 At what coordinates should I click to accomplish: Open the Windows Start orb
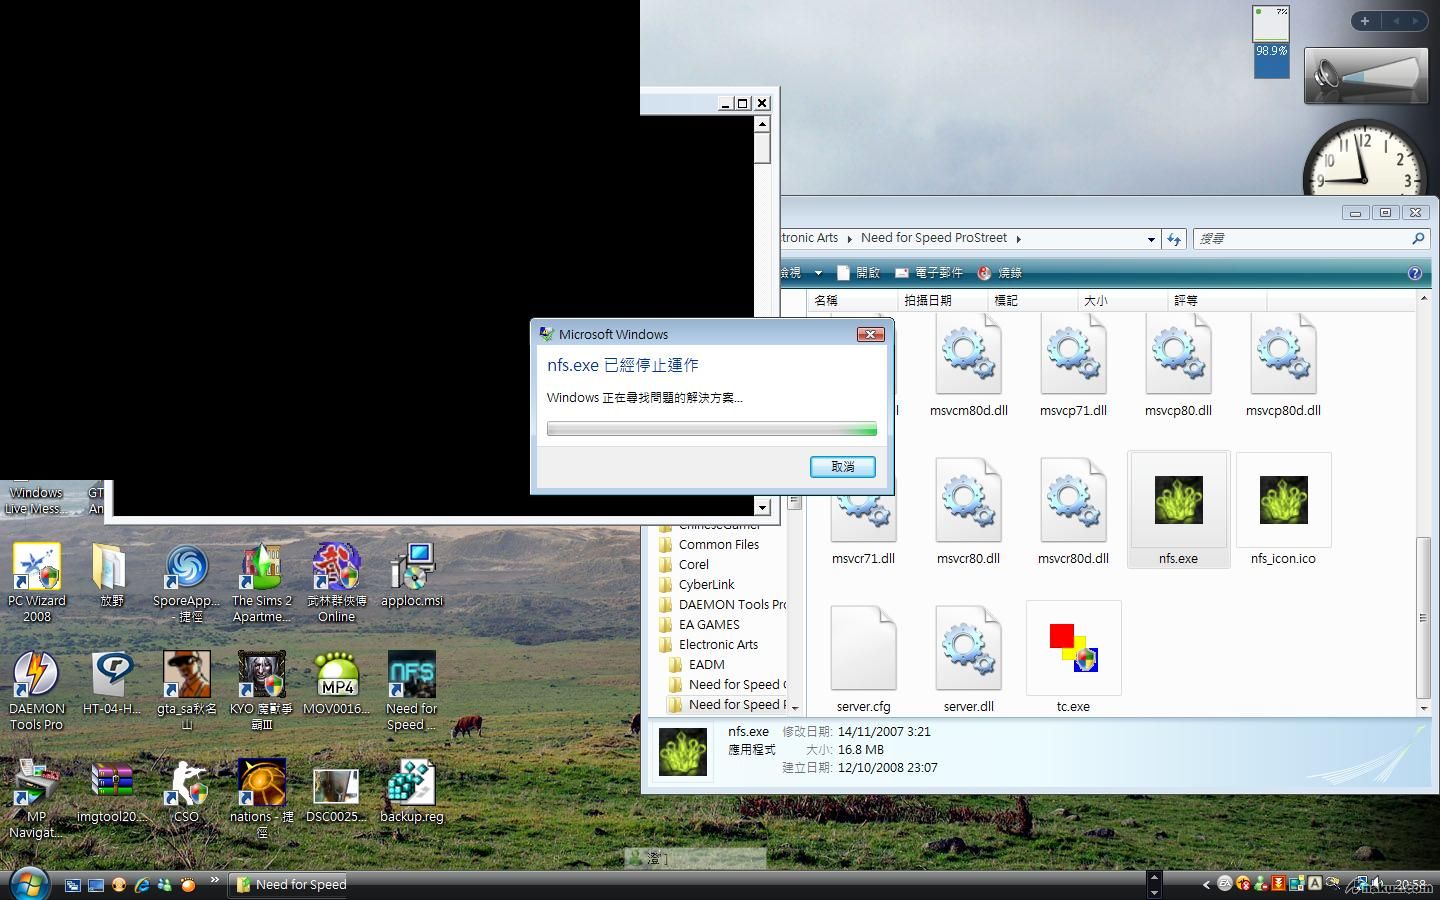point(29,885)
